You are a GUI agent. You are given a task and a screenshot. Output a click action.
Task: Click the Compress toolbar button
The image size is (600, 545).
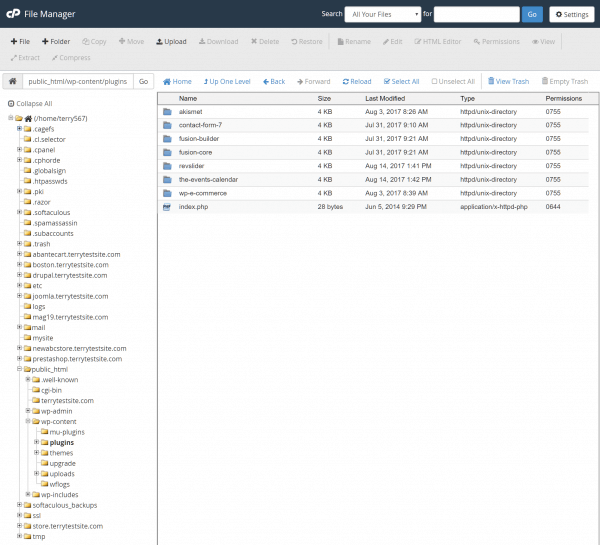click(71, 58)
